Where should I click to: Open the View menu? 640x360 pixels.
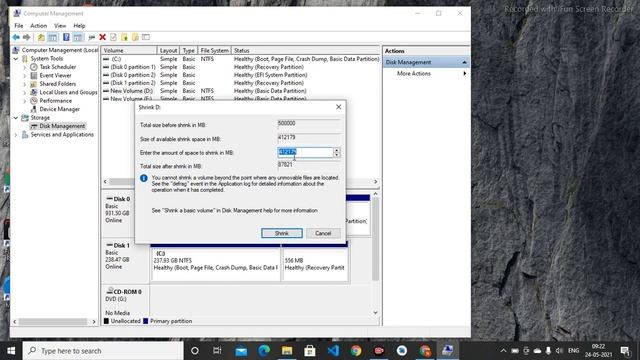tap(60, 26)
